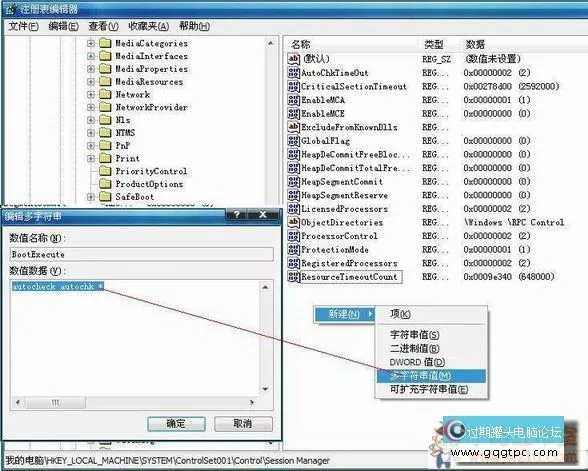588x471 pixels.
Task: Open the 文件(F) menu
Action: pyautogui.click(x=23, y=26)
